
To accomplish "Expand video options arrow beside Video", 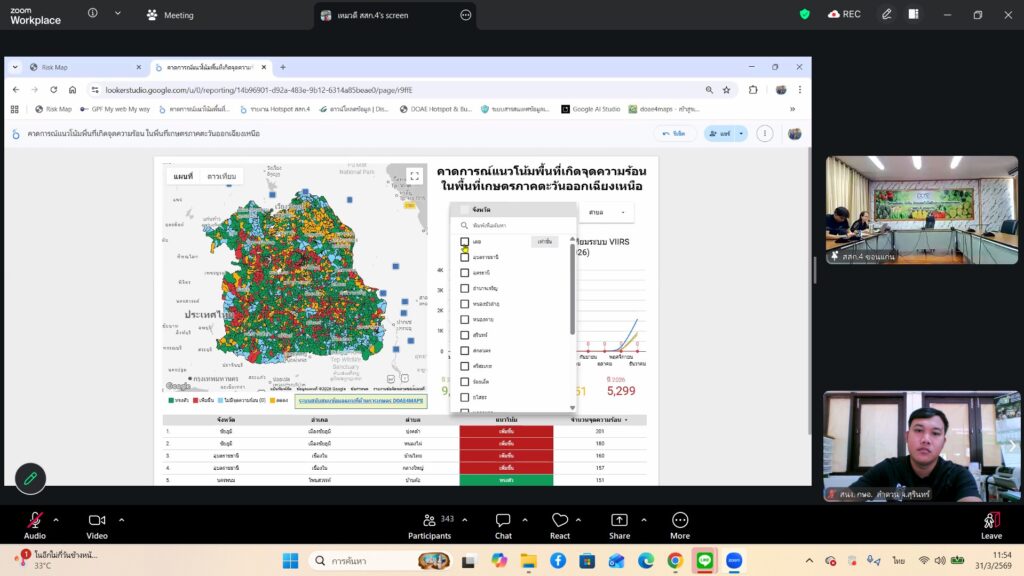I will [x=122, y=520].
